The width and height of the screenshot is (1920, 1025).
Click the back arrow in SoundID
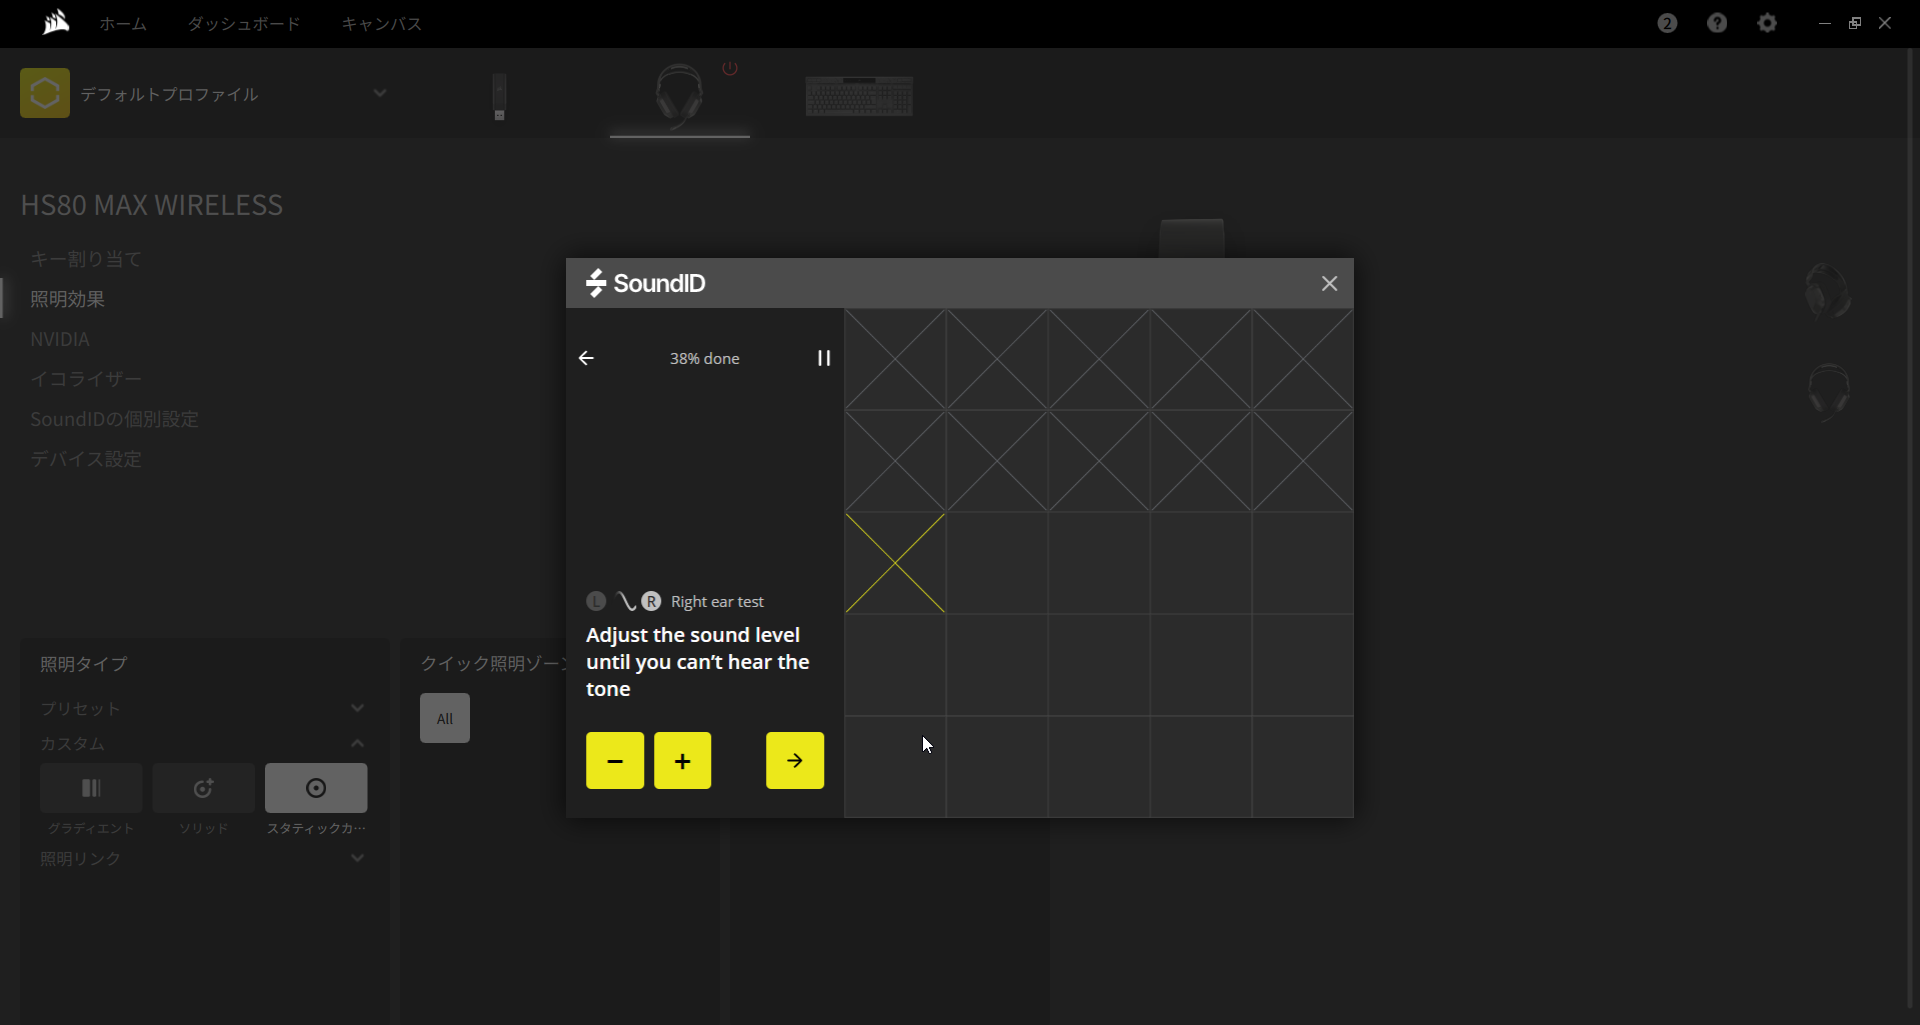(x=587, y=358)
